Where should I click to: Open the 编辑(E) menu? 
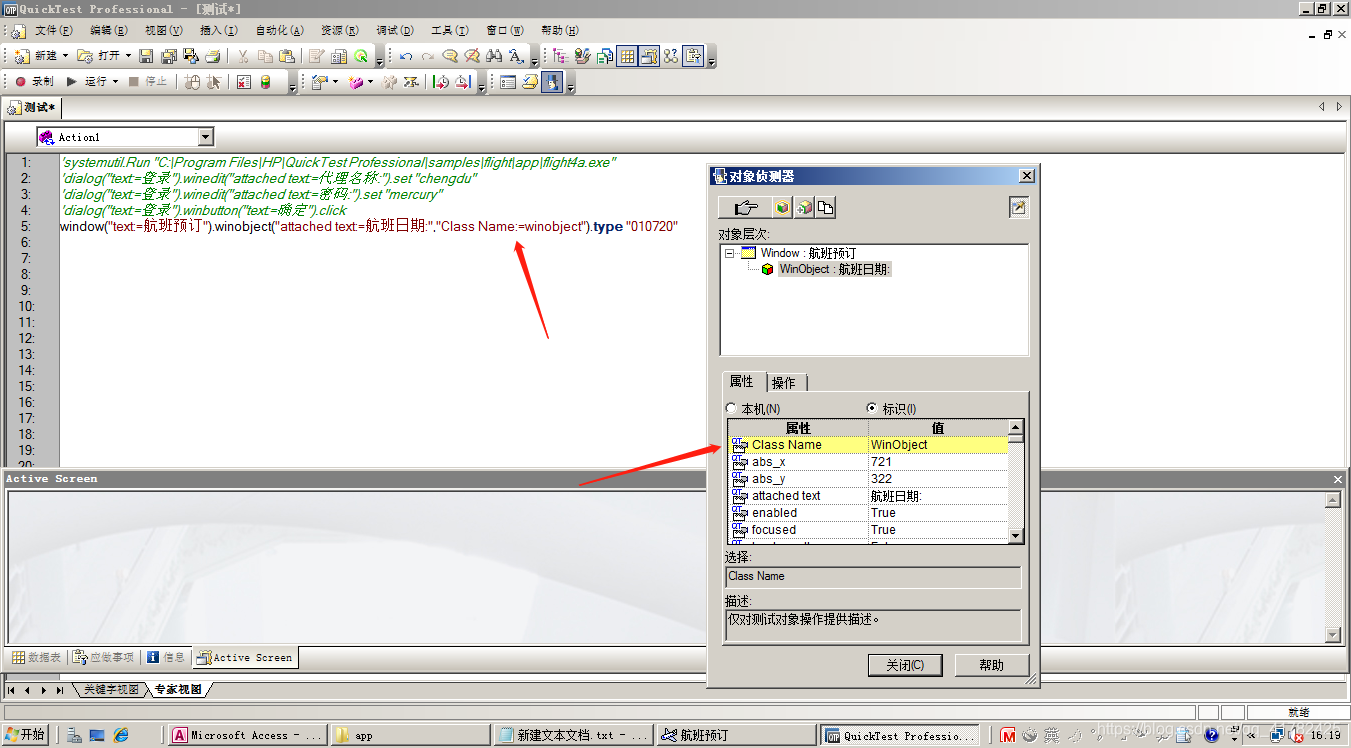coord(108,31)
